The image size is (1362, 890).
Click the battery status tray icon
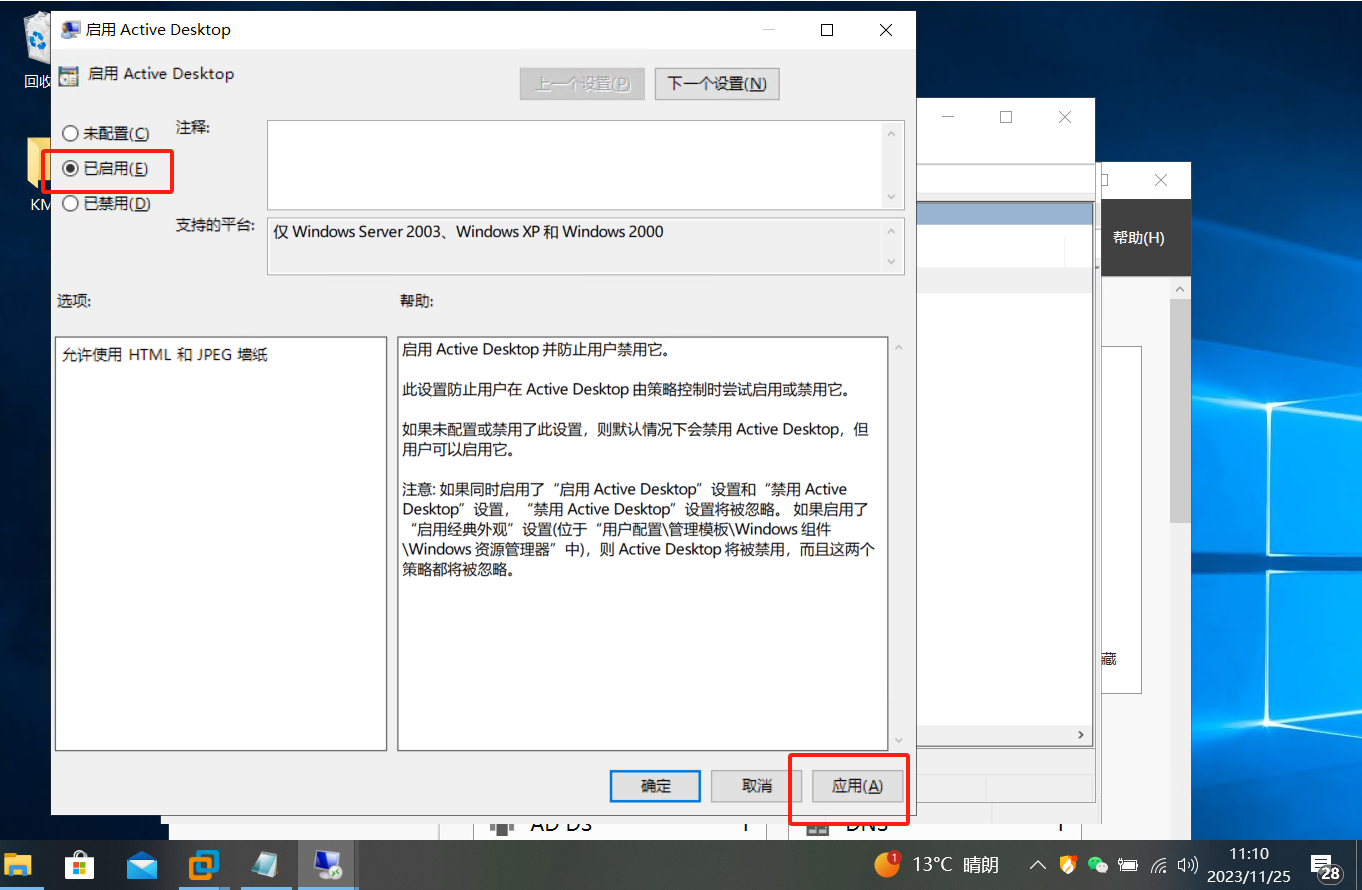1128,865
